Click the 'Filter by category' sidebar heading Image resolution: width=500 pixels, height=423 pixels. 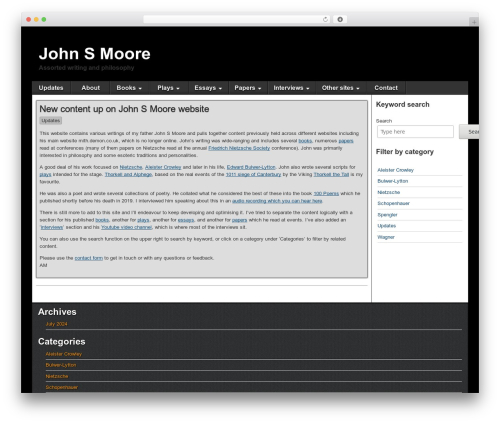[405, 152]
